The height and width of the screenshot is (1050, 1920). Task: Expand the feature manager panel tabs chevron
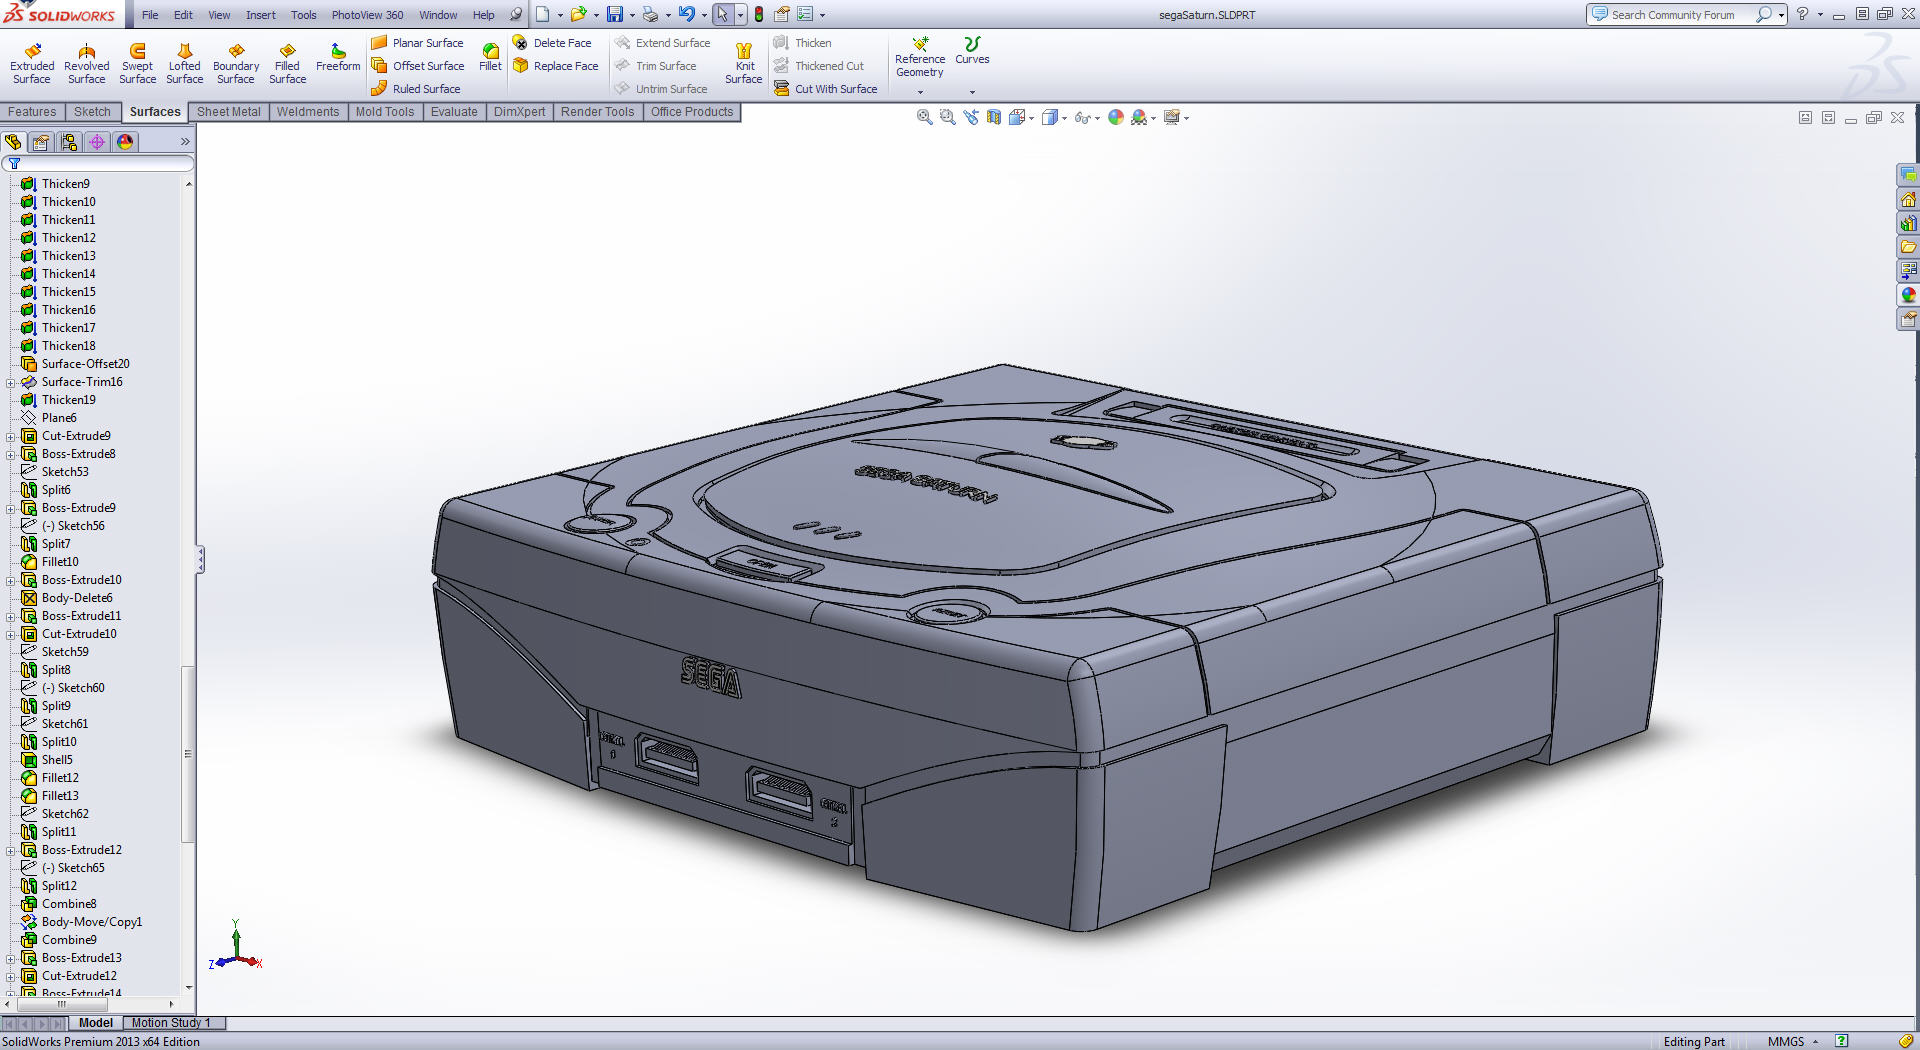(x=185, y=142)
